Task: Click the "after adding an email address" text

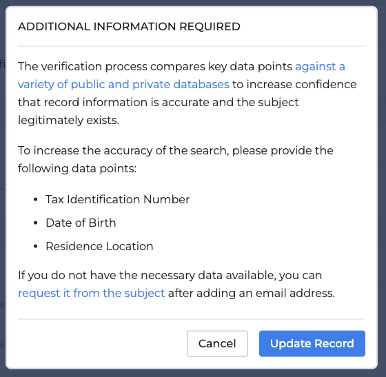Action: tap(251, 293)
